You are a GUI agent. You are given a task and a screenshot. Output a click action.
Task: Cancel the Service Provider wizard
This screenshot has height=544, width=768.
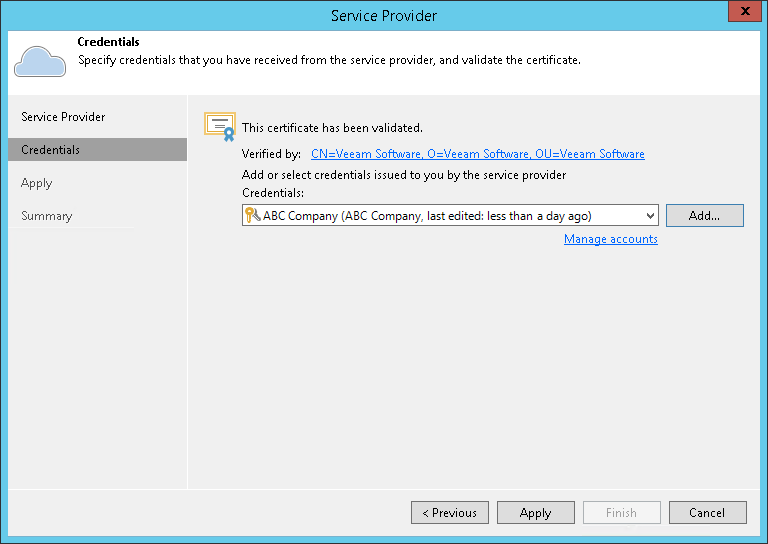[x=707, y=513]
